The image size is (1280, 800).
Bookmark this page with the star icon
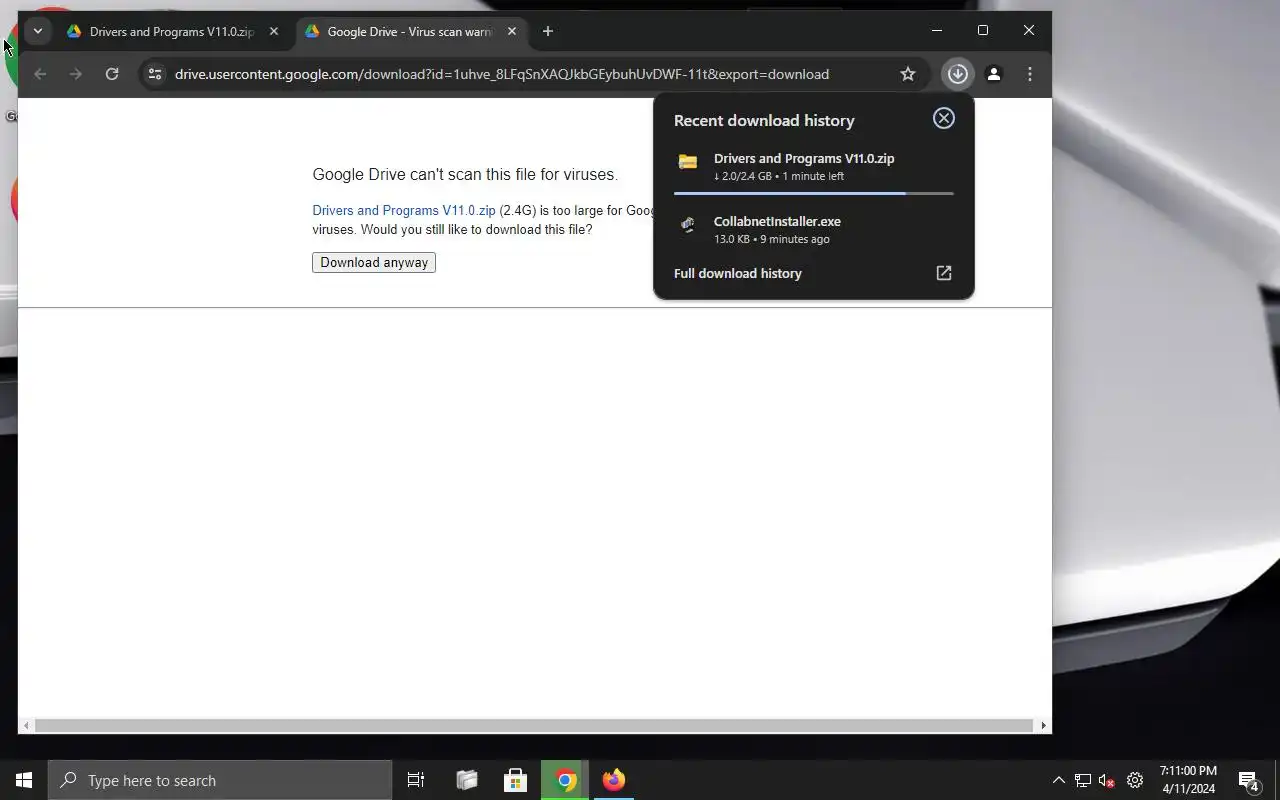(908, 74)
